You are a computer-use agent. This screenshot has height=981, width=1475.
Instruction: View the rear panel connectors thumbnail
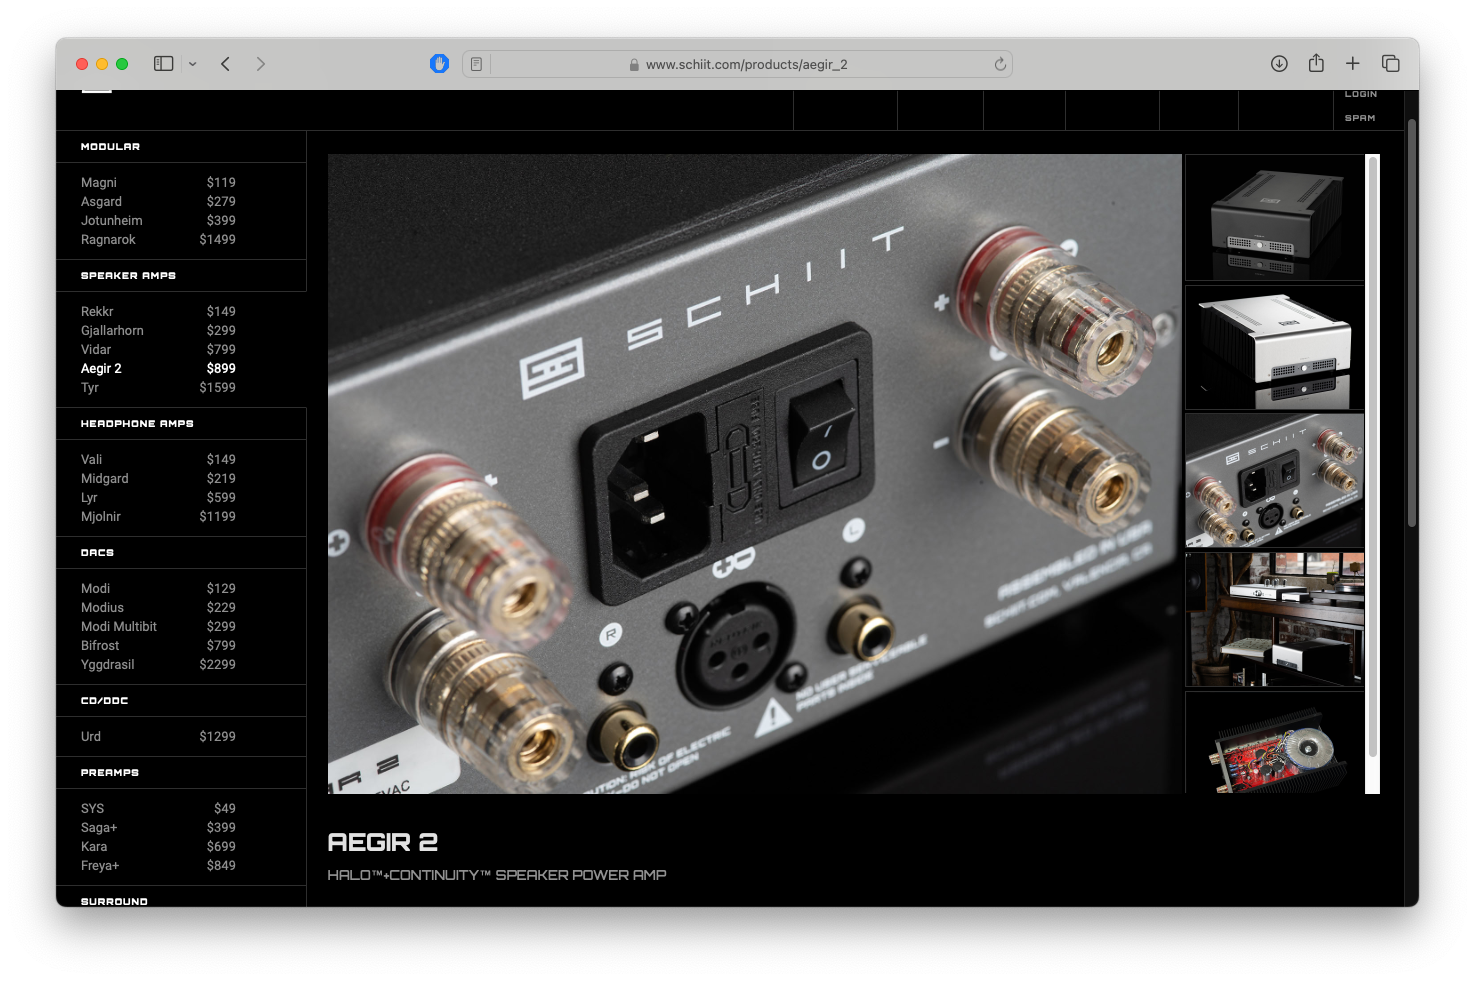[x=1275, y=481]
